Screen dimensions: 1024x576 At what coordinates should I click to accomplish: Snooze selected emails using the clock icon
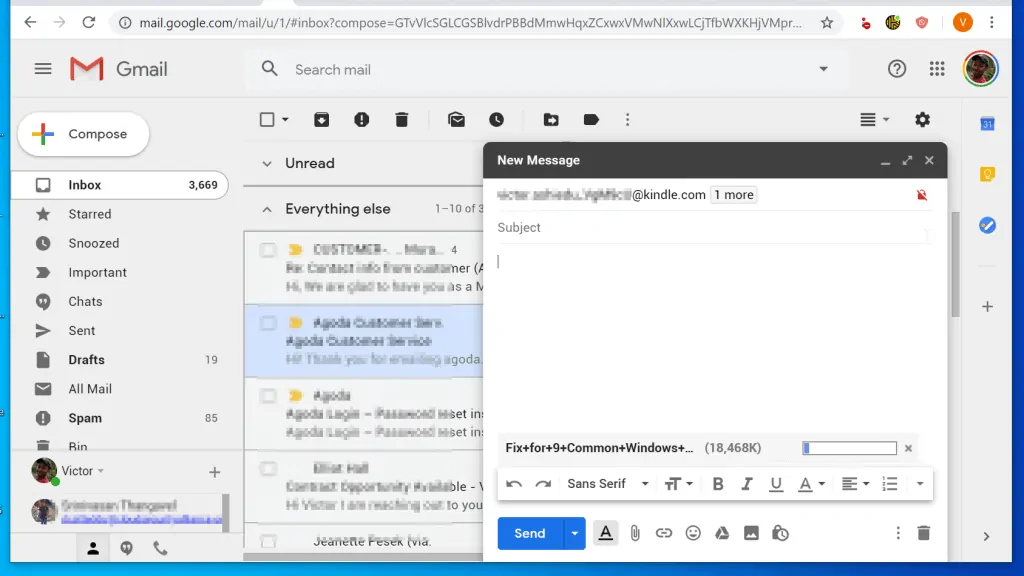[497, 119]
